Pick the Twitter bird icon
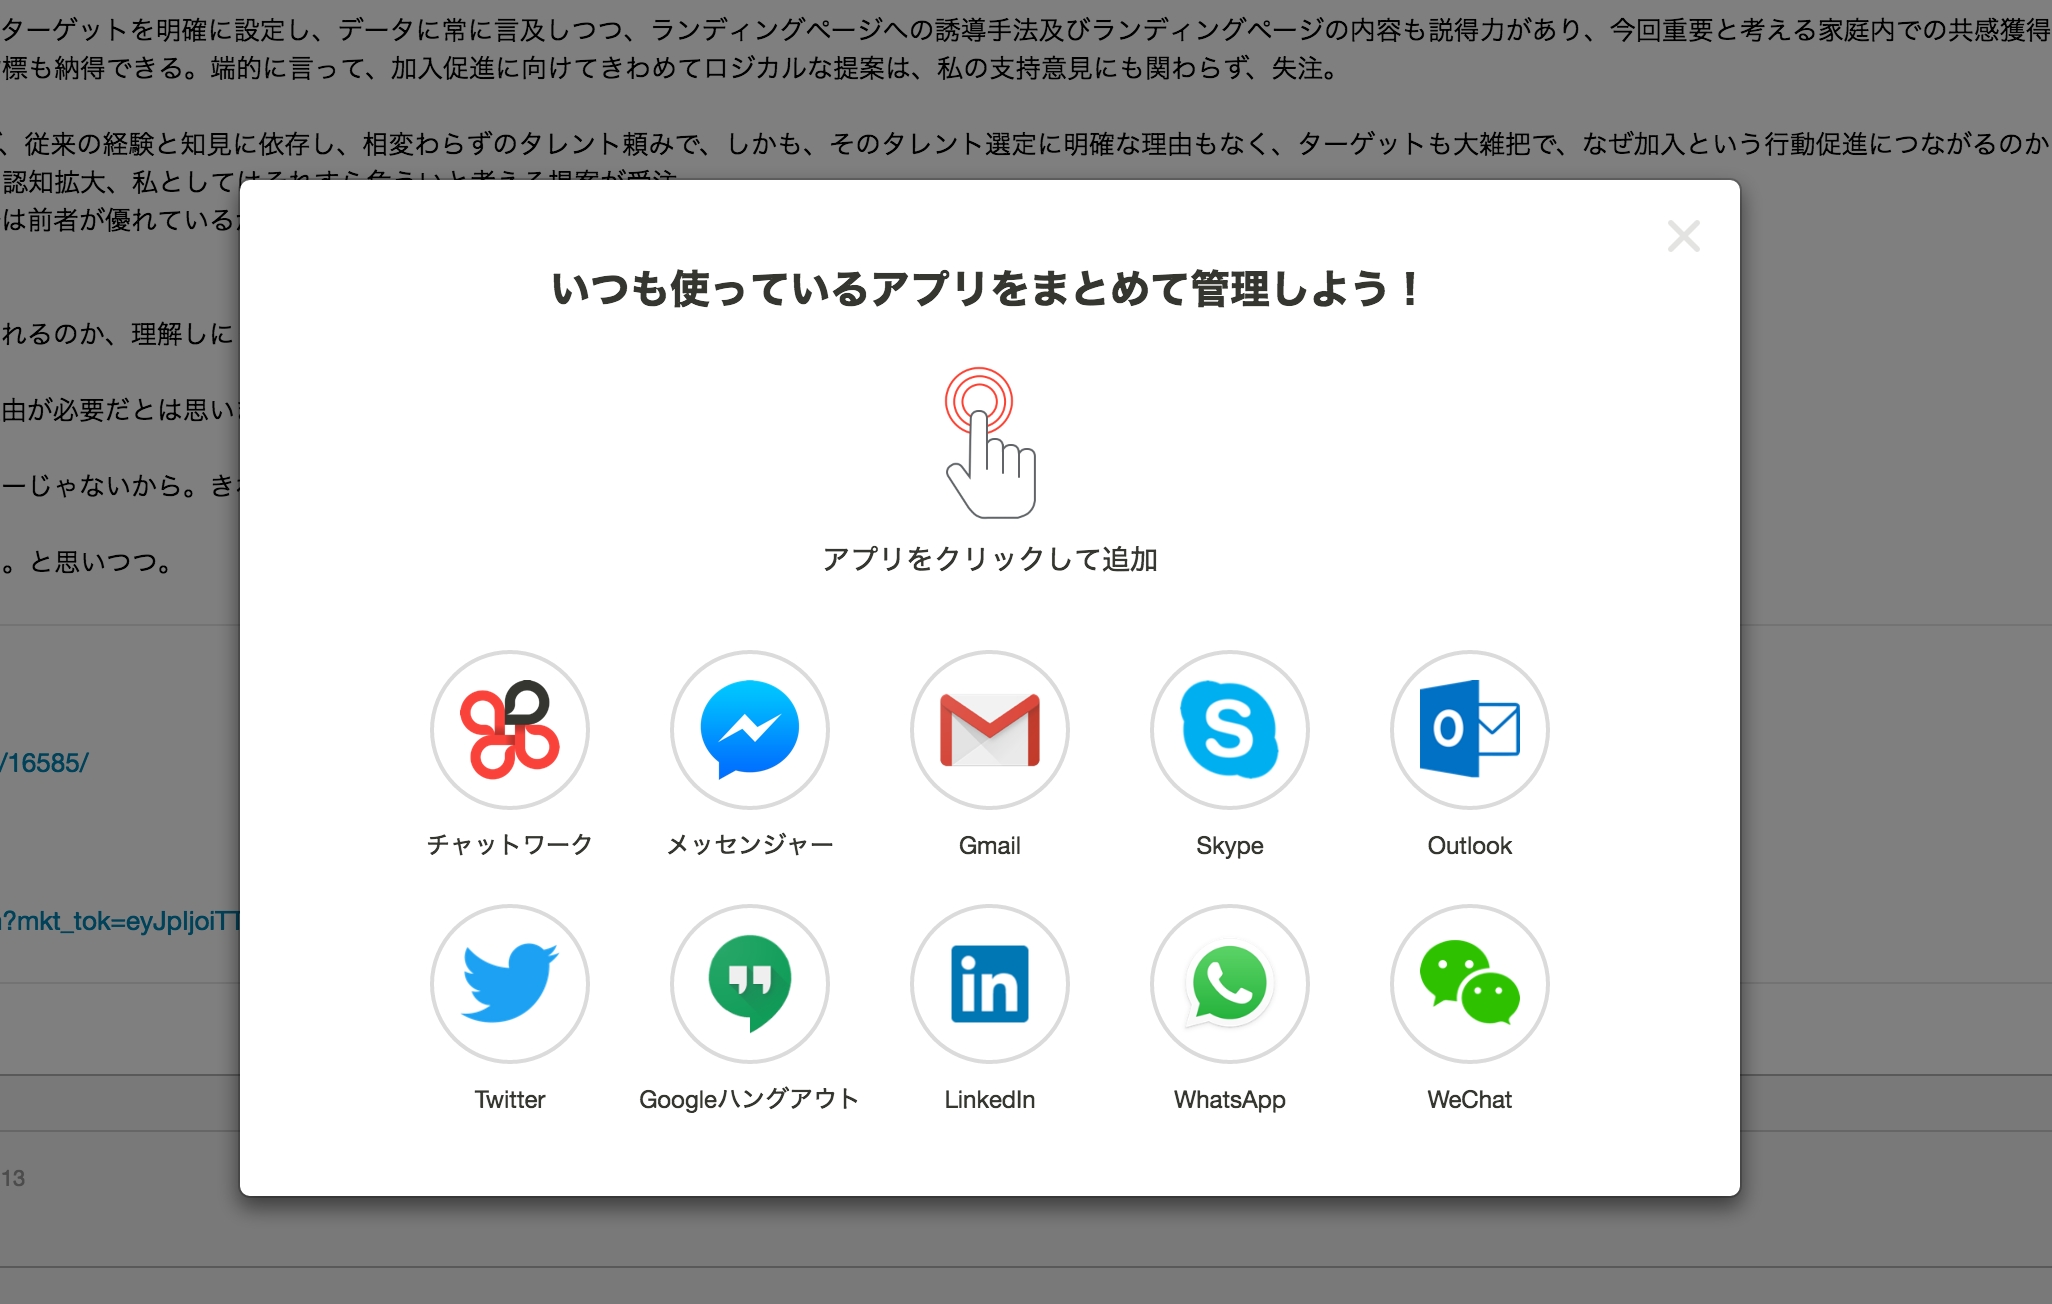The image size is (2052, 1304). 510,984
